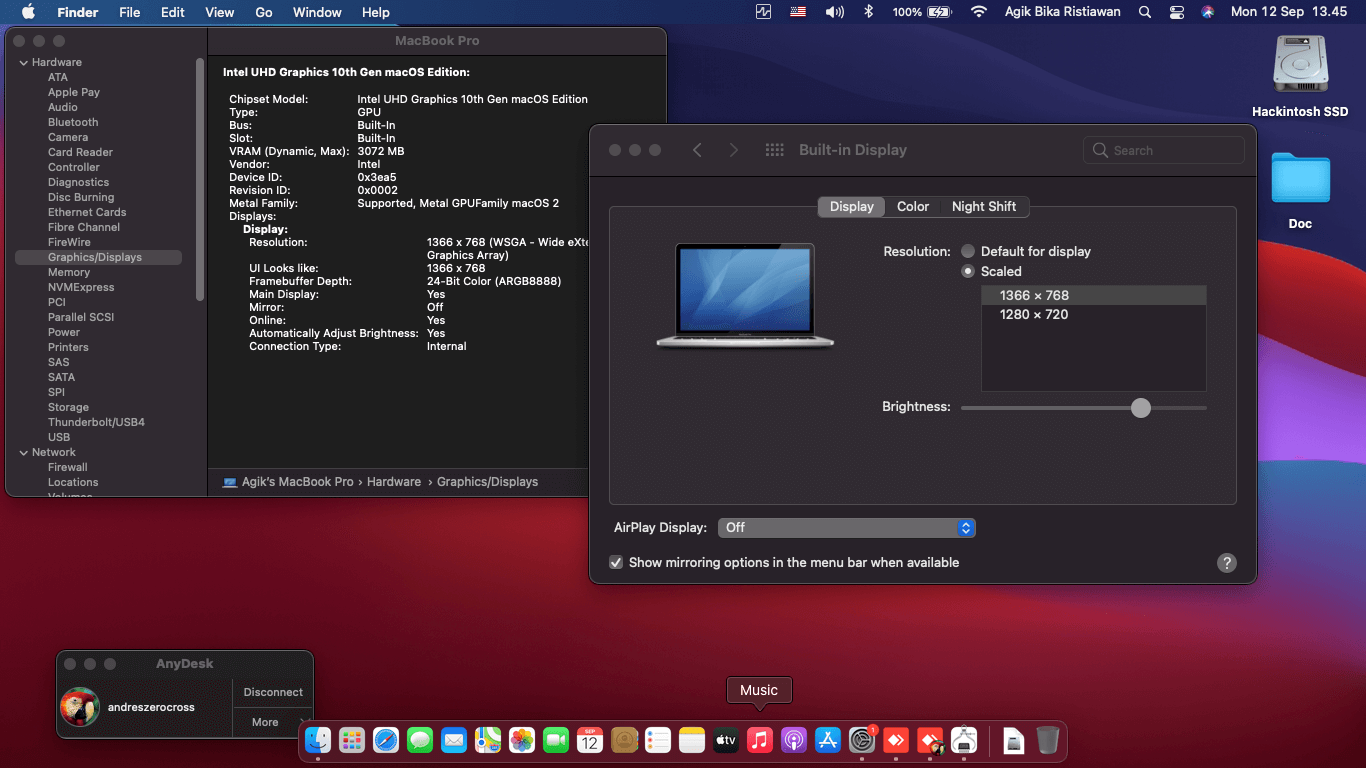Click the Disconnect button in AnyDesk
This screenshot has height=768, width=1366.
pos(273,692)
